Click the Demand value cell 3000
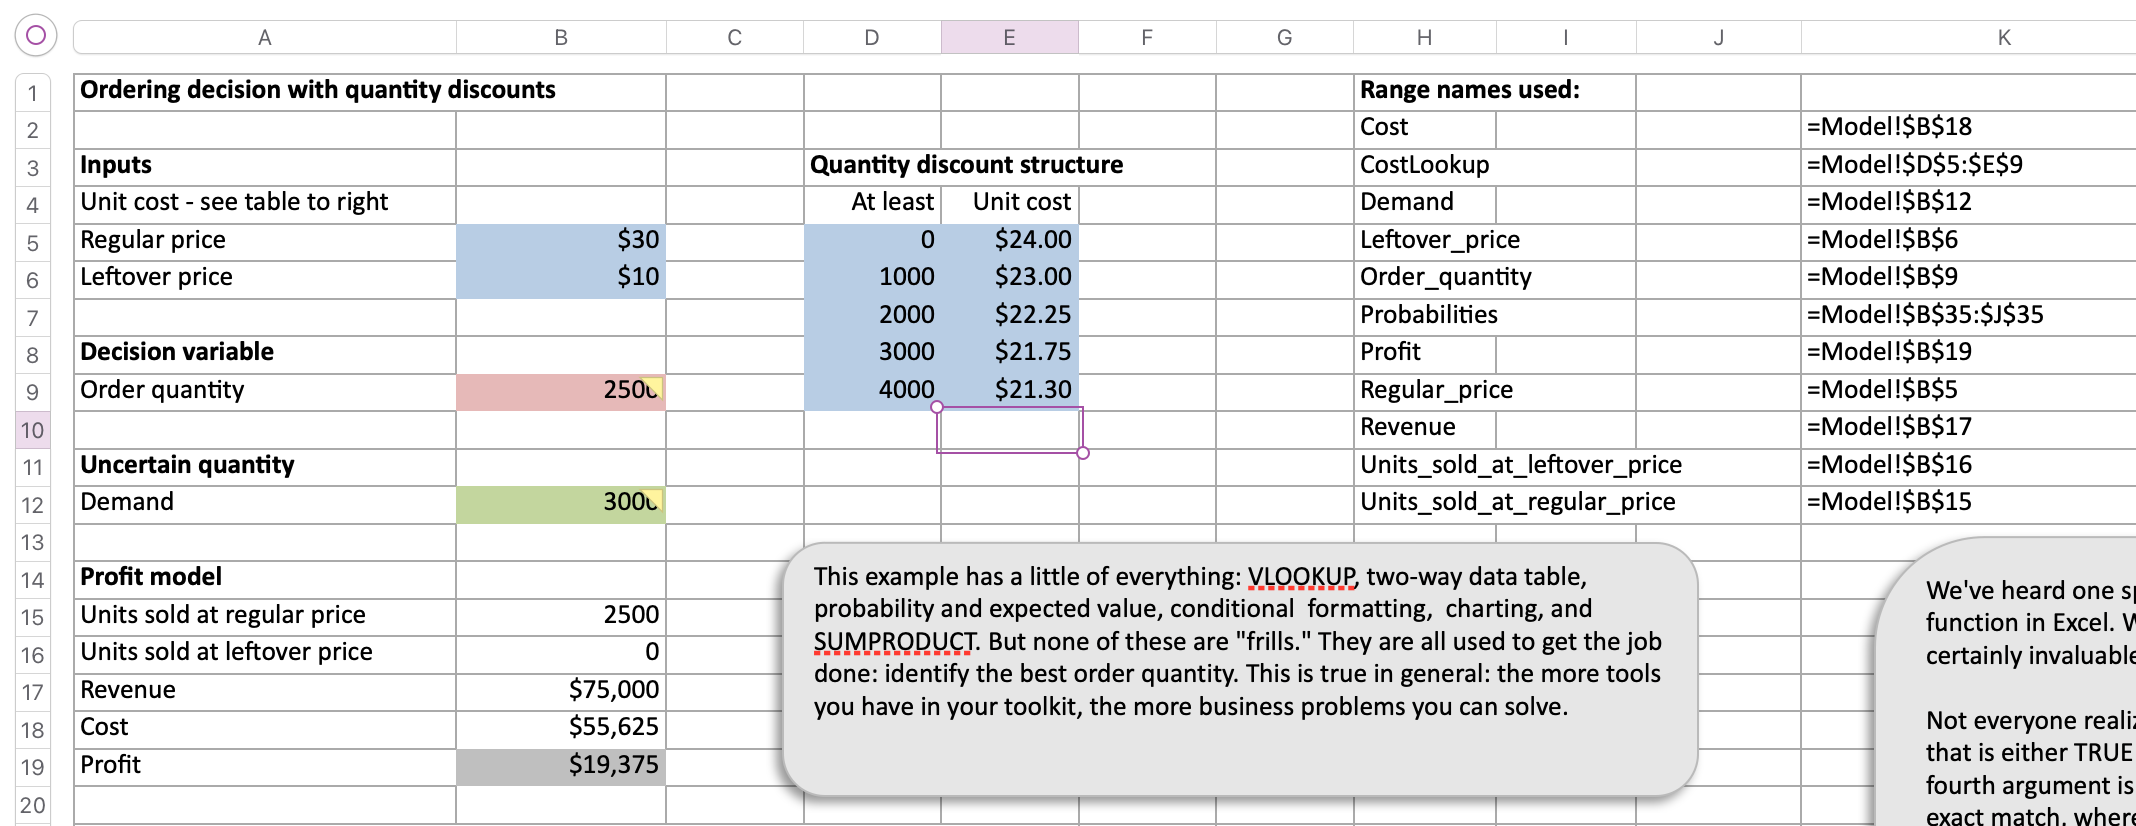This screenshot has height=826, width=2136. [561, 504]
